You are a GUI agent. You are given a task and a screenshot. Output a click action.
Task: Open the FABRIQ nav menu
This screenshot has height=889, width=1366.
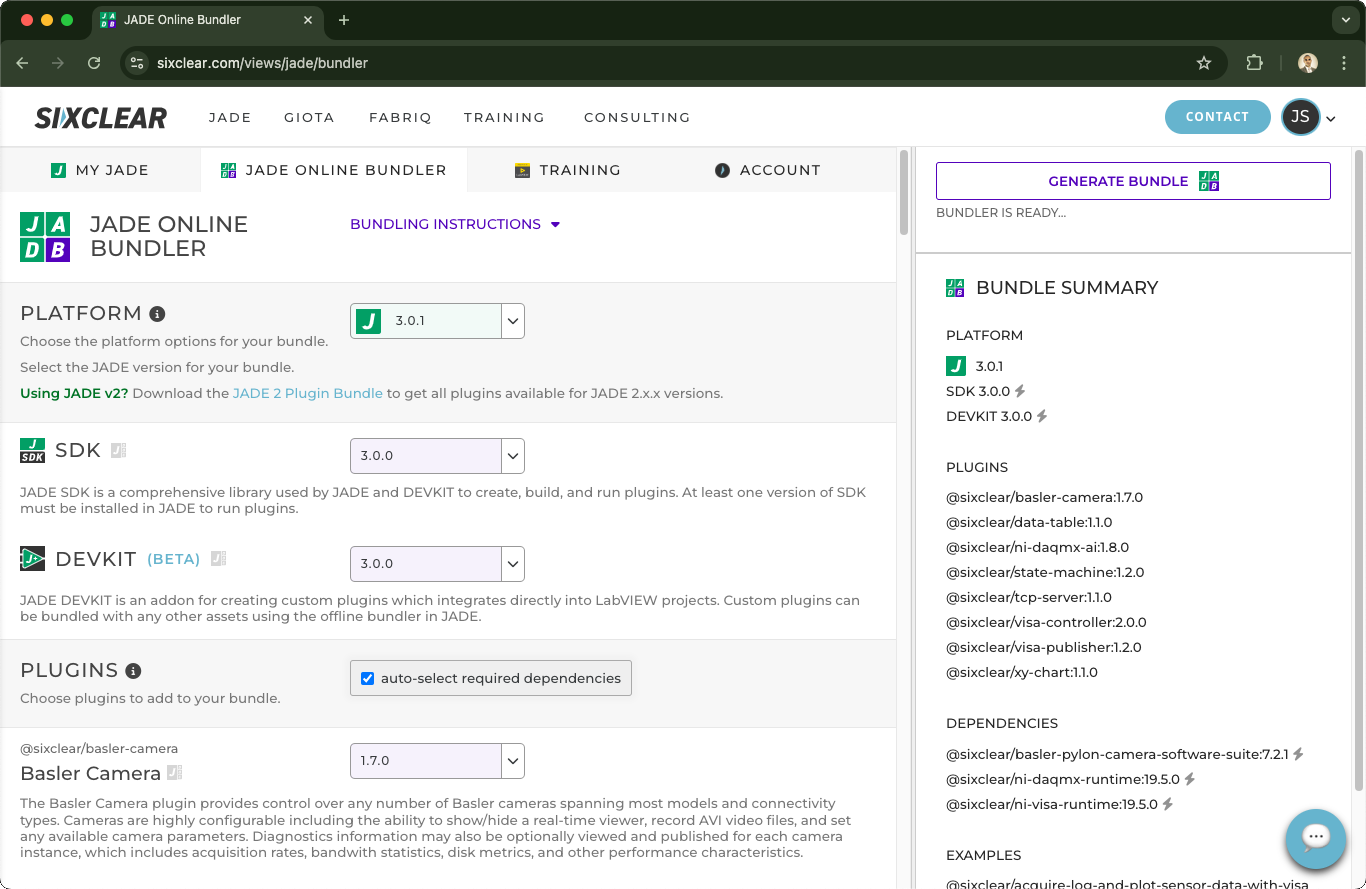(400, 117)
